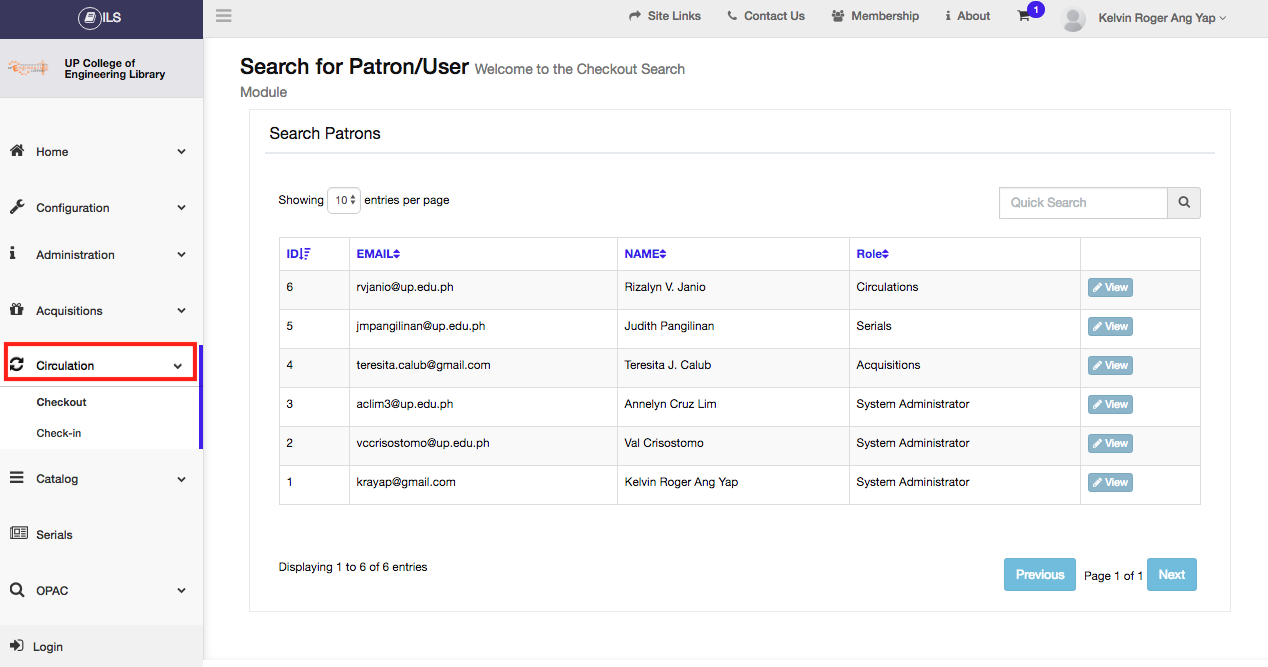
Task: View patron Kelvin Roger Ang Yap
Action: (x=1110, y=483)
